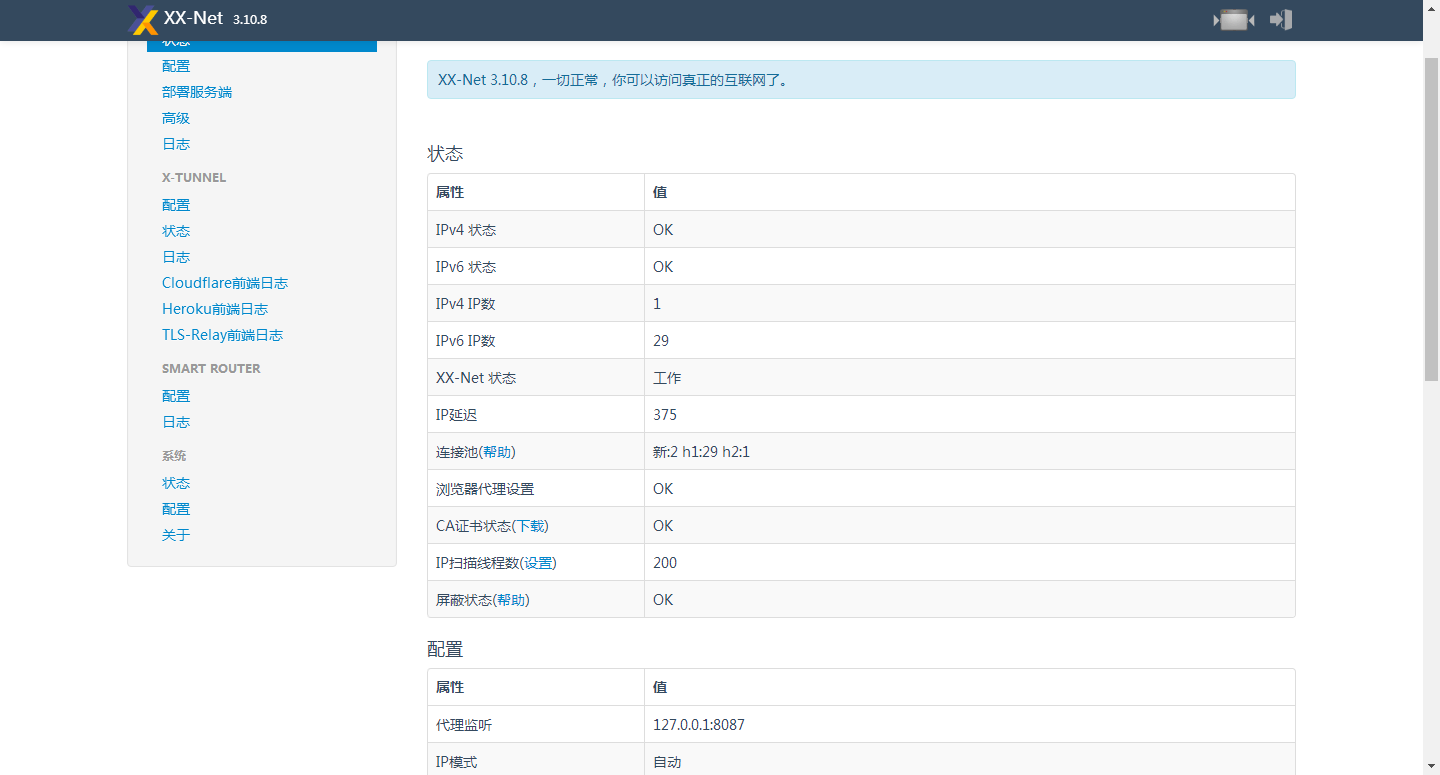Open 状态 under the X-TUNNEL section

click(x=176, y=231)
